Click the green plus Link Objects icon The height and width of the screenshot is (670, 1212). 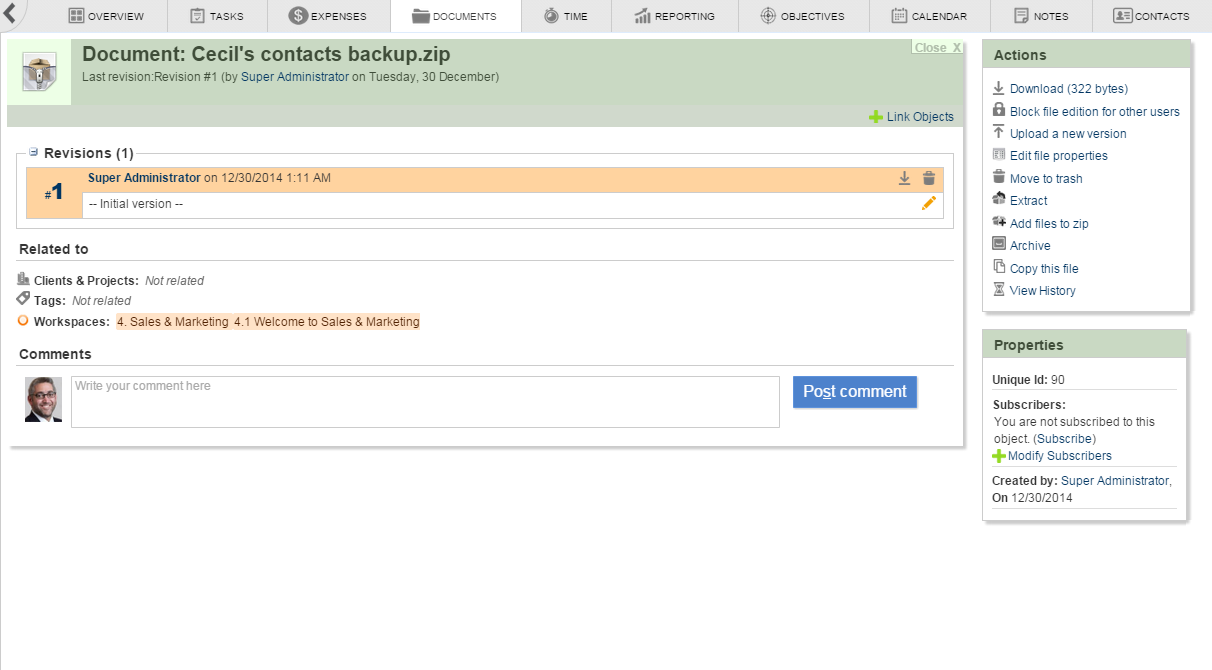click(876, 117)
